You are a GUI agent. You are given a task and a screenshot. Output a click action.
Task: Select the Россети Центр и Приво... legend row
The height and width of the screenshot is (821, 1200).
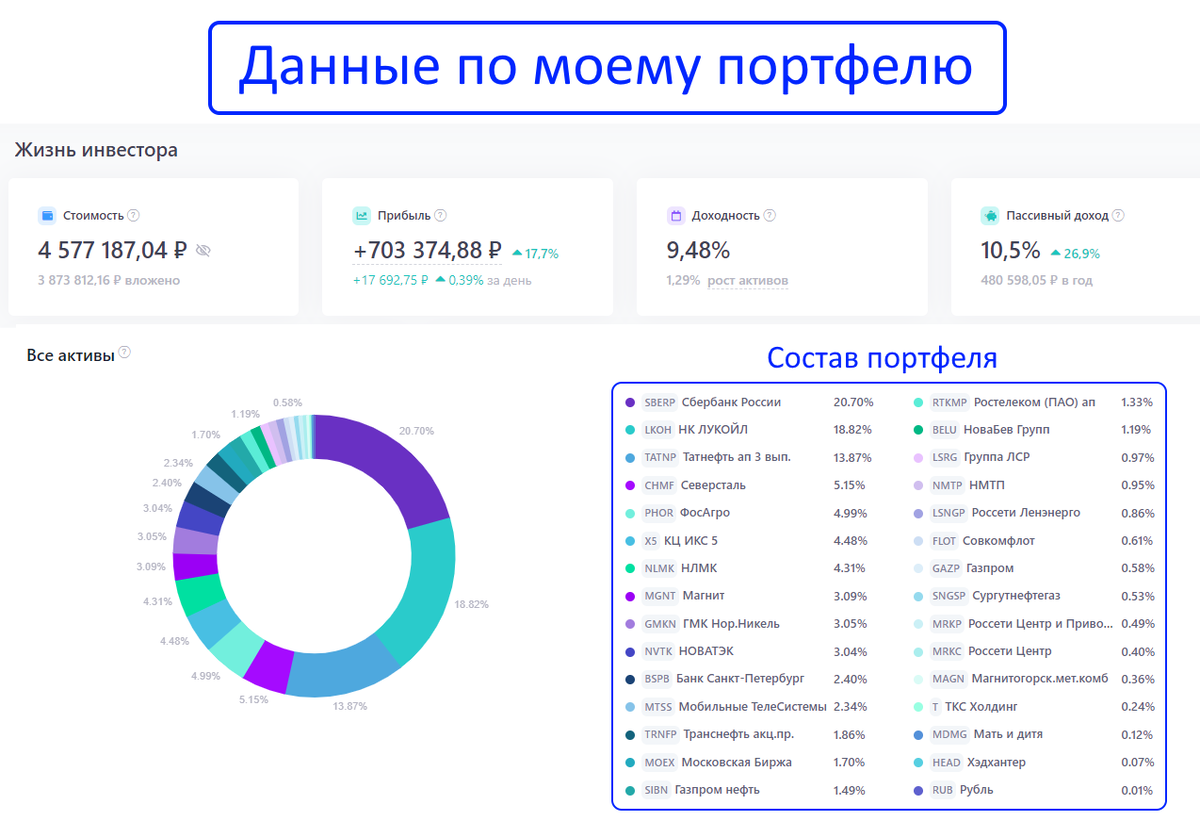coord(1034,624)
